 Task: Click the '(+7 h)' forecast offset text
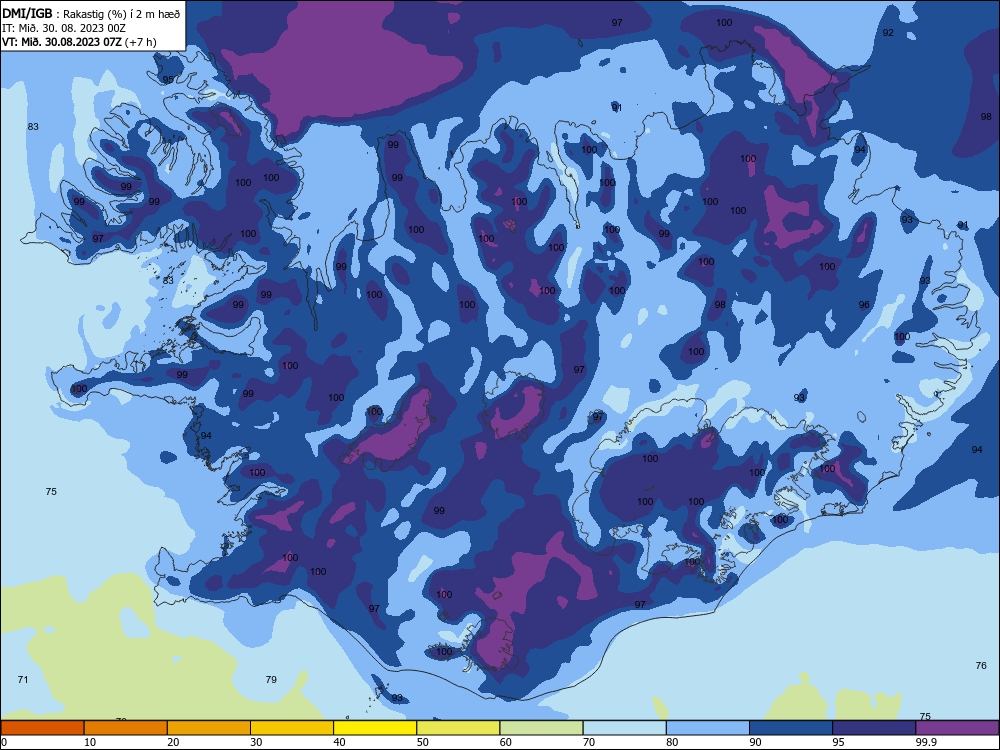(x=141, y=42)
